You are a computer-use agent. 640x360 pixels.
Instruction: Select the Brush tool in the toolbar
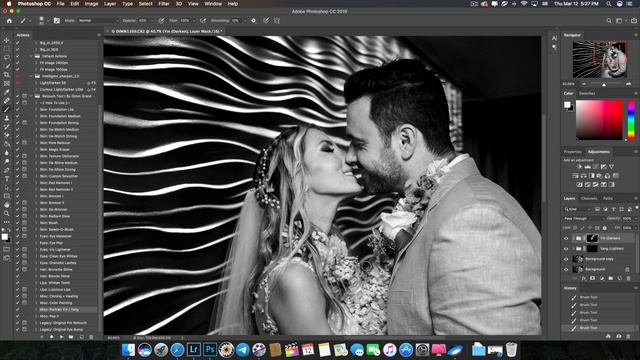click(7, 109)
